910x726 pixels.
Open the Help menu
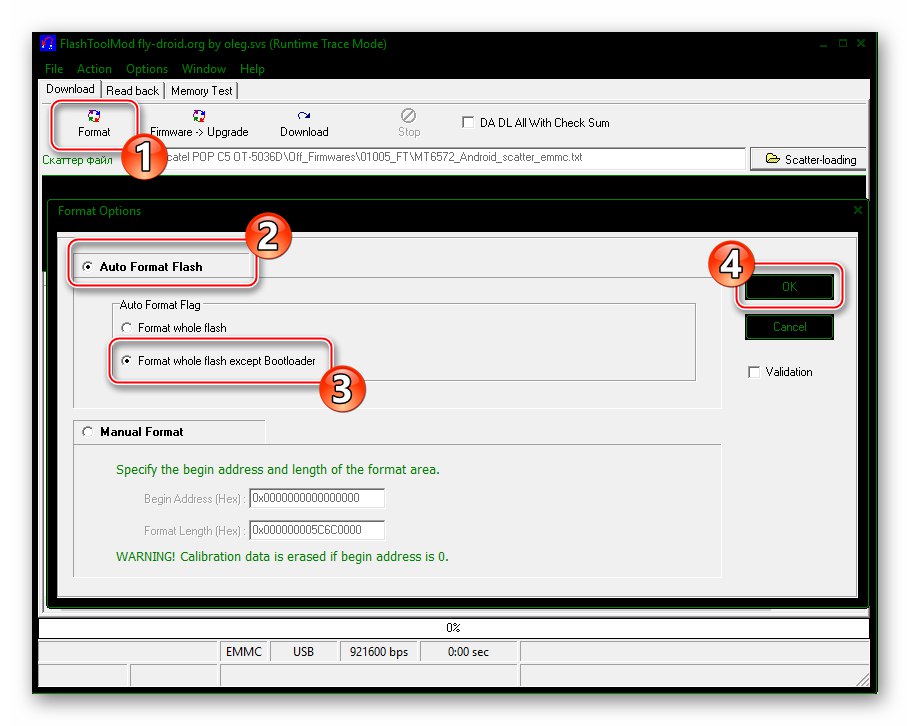pos(252,68)
